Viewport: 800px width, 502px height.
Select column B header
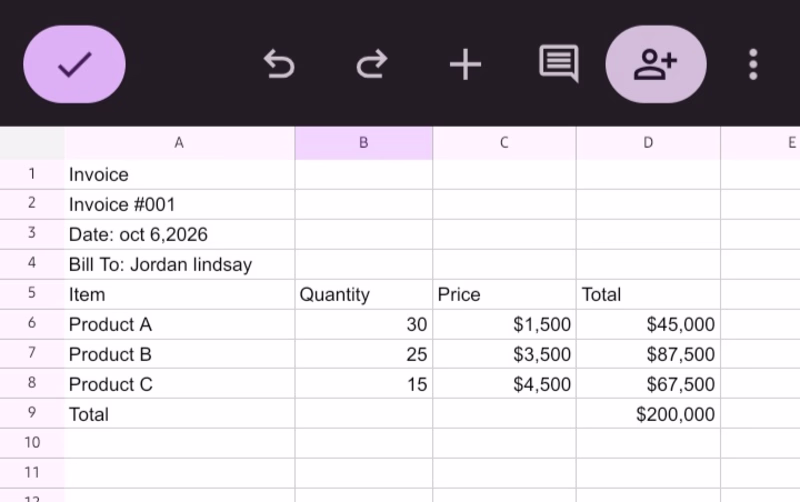pyautogui.click(x=364, y=143)
